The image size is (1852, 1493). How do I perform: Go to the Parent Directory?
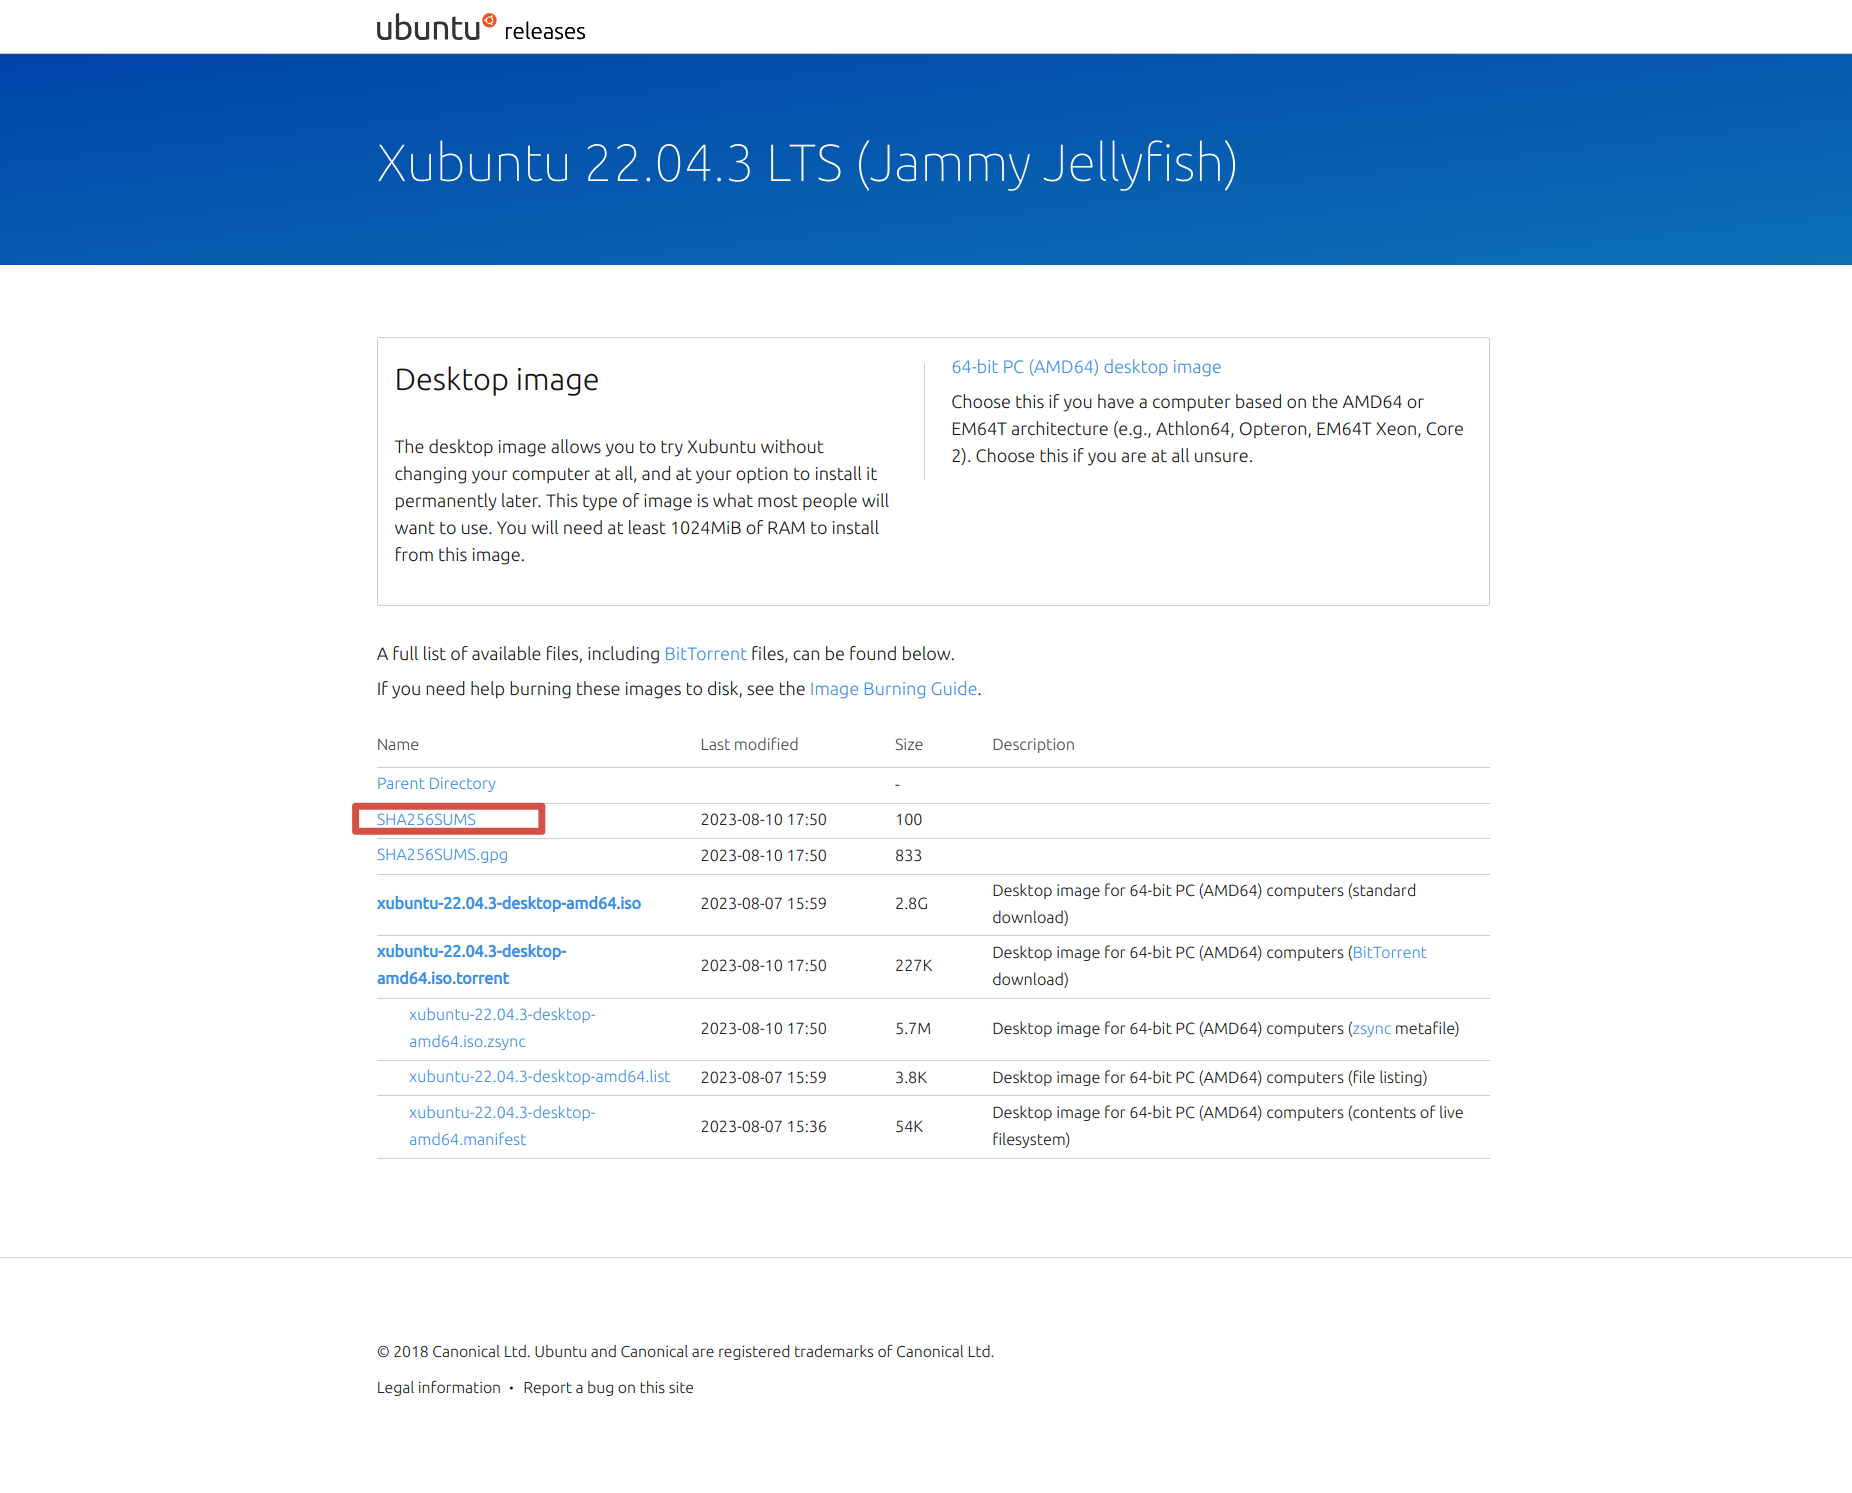click(436, 784)
